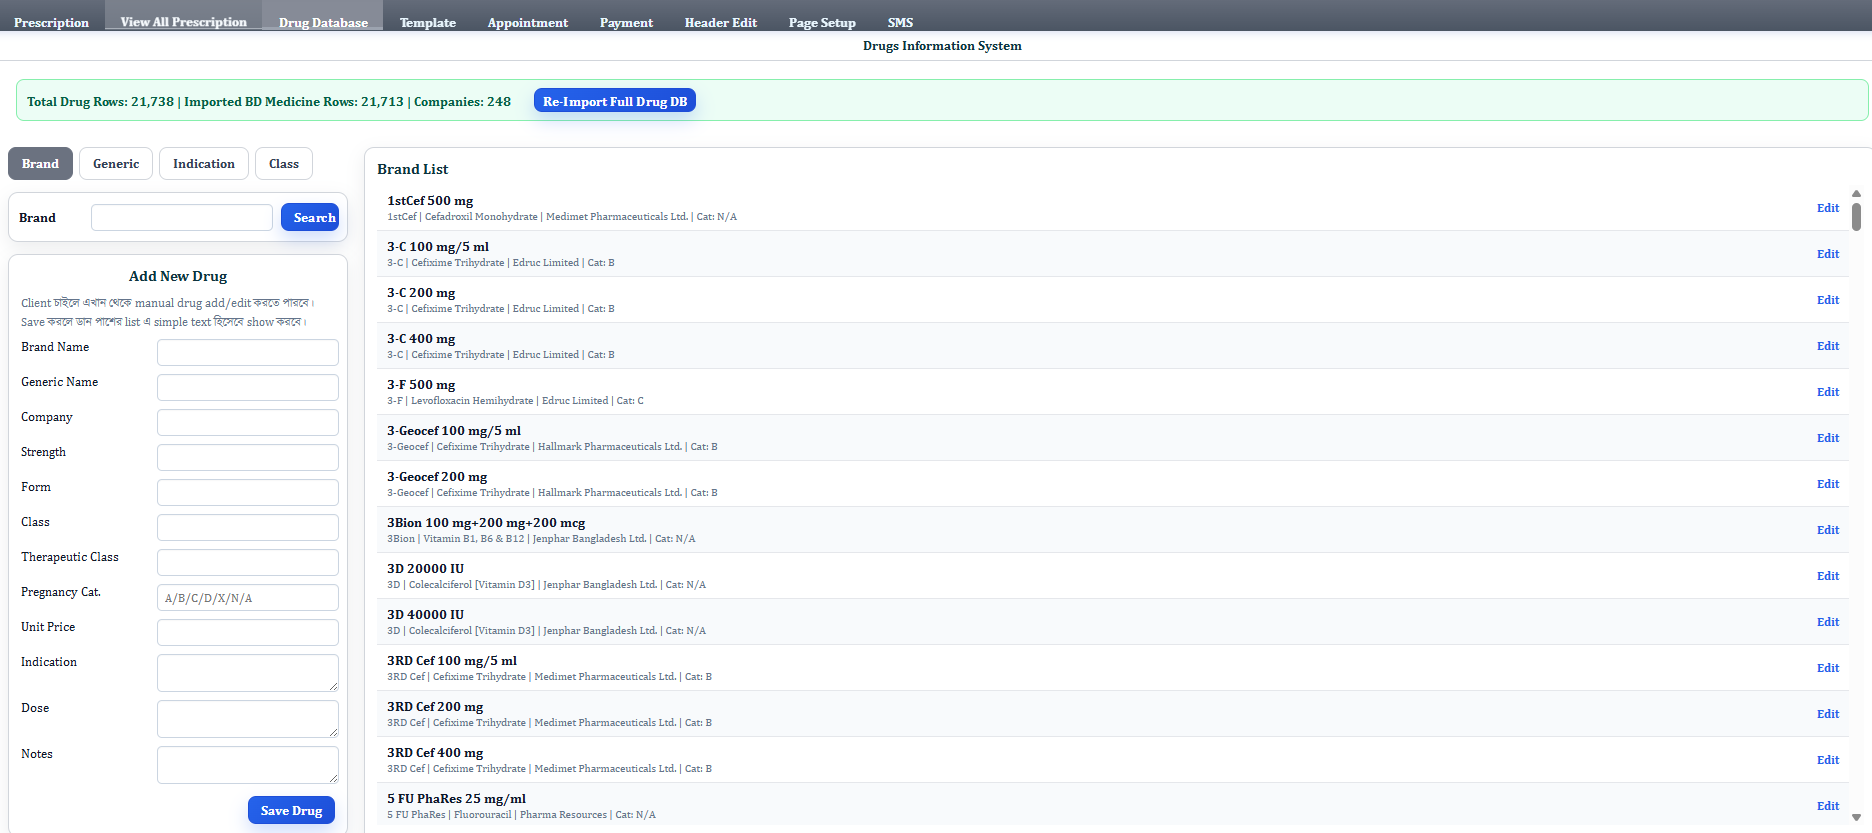Click the Search button

pos(310,217)
